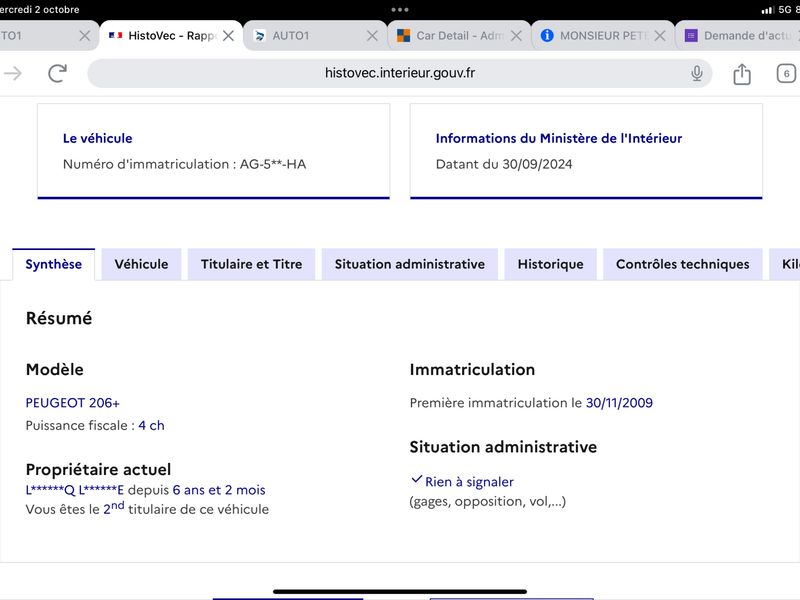Open the Synthèse tab

click(x=54, y=264)
